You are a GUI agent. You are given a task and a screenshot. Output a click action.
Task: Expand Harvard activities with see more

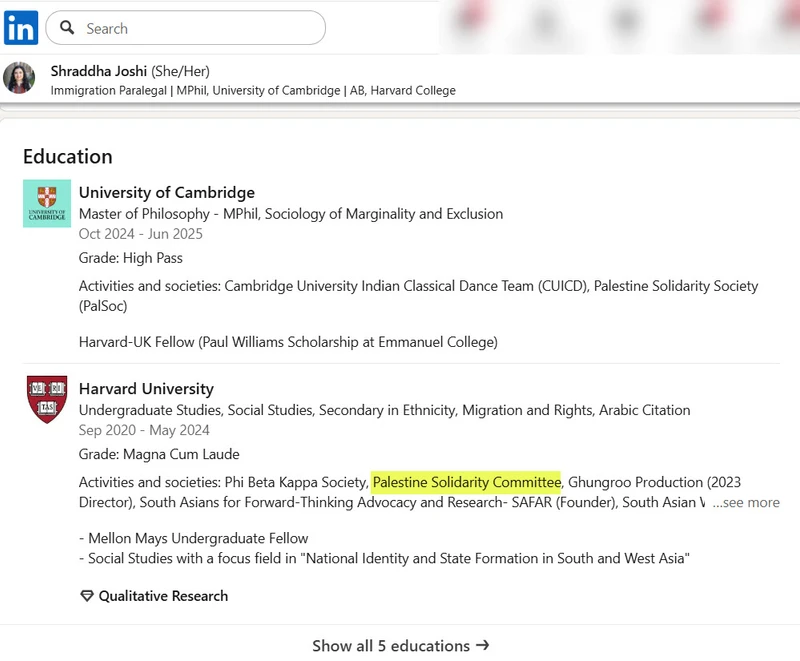pos(746,503)
